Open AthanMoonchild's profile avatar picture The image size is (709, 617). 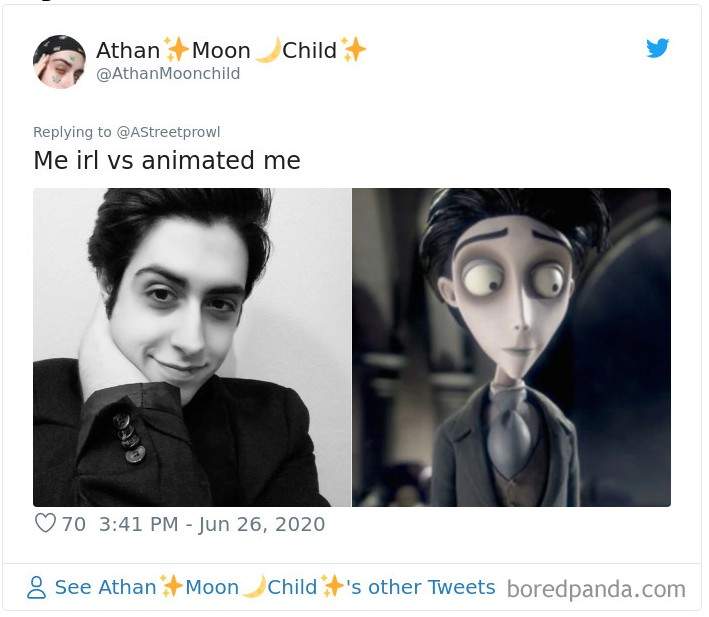tap(59, 62)
